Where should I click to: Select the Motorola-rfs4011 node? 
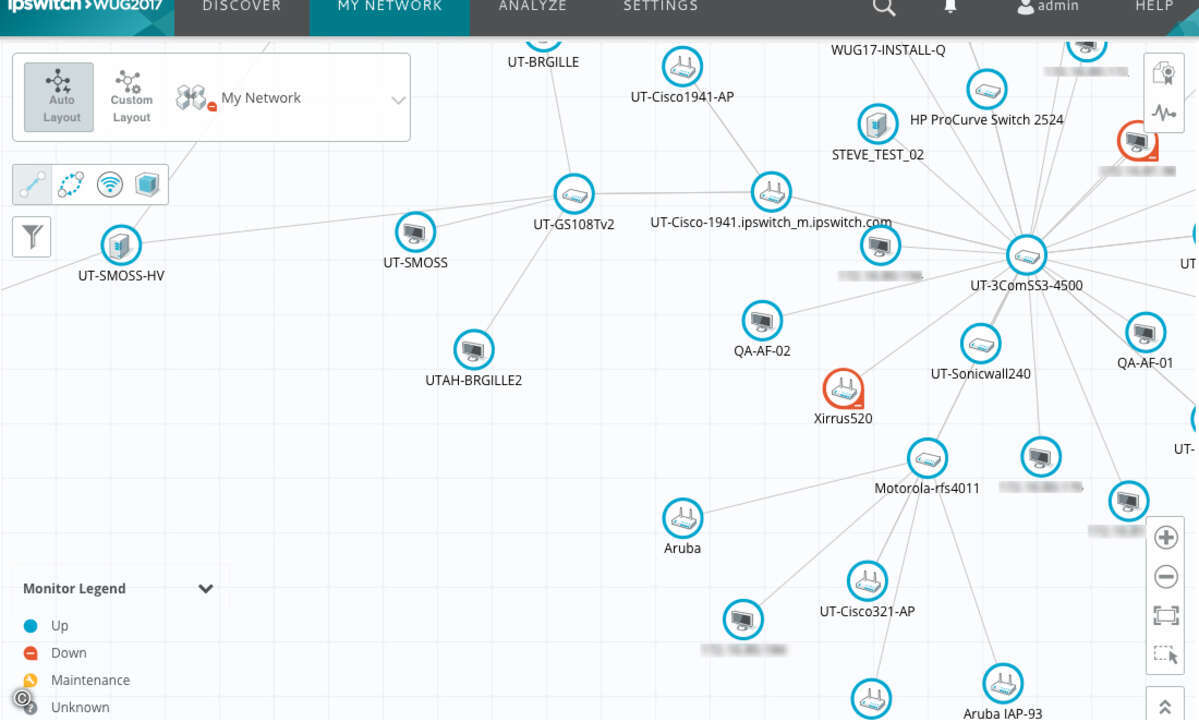[927, 459]
